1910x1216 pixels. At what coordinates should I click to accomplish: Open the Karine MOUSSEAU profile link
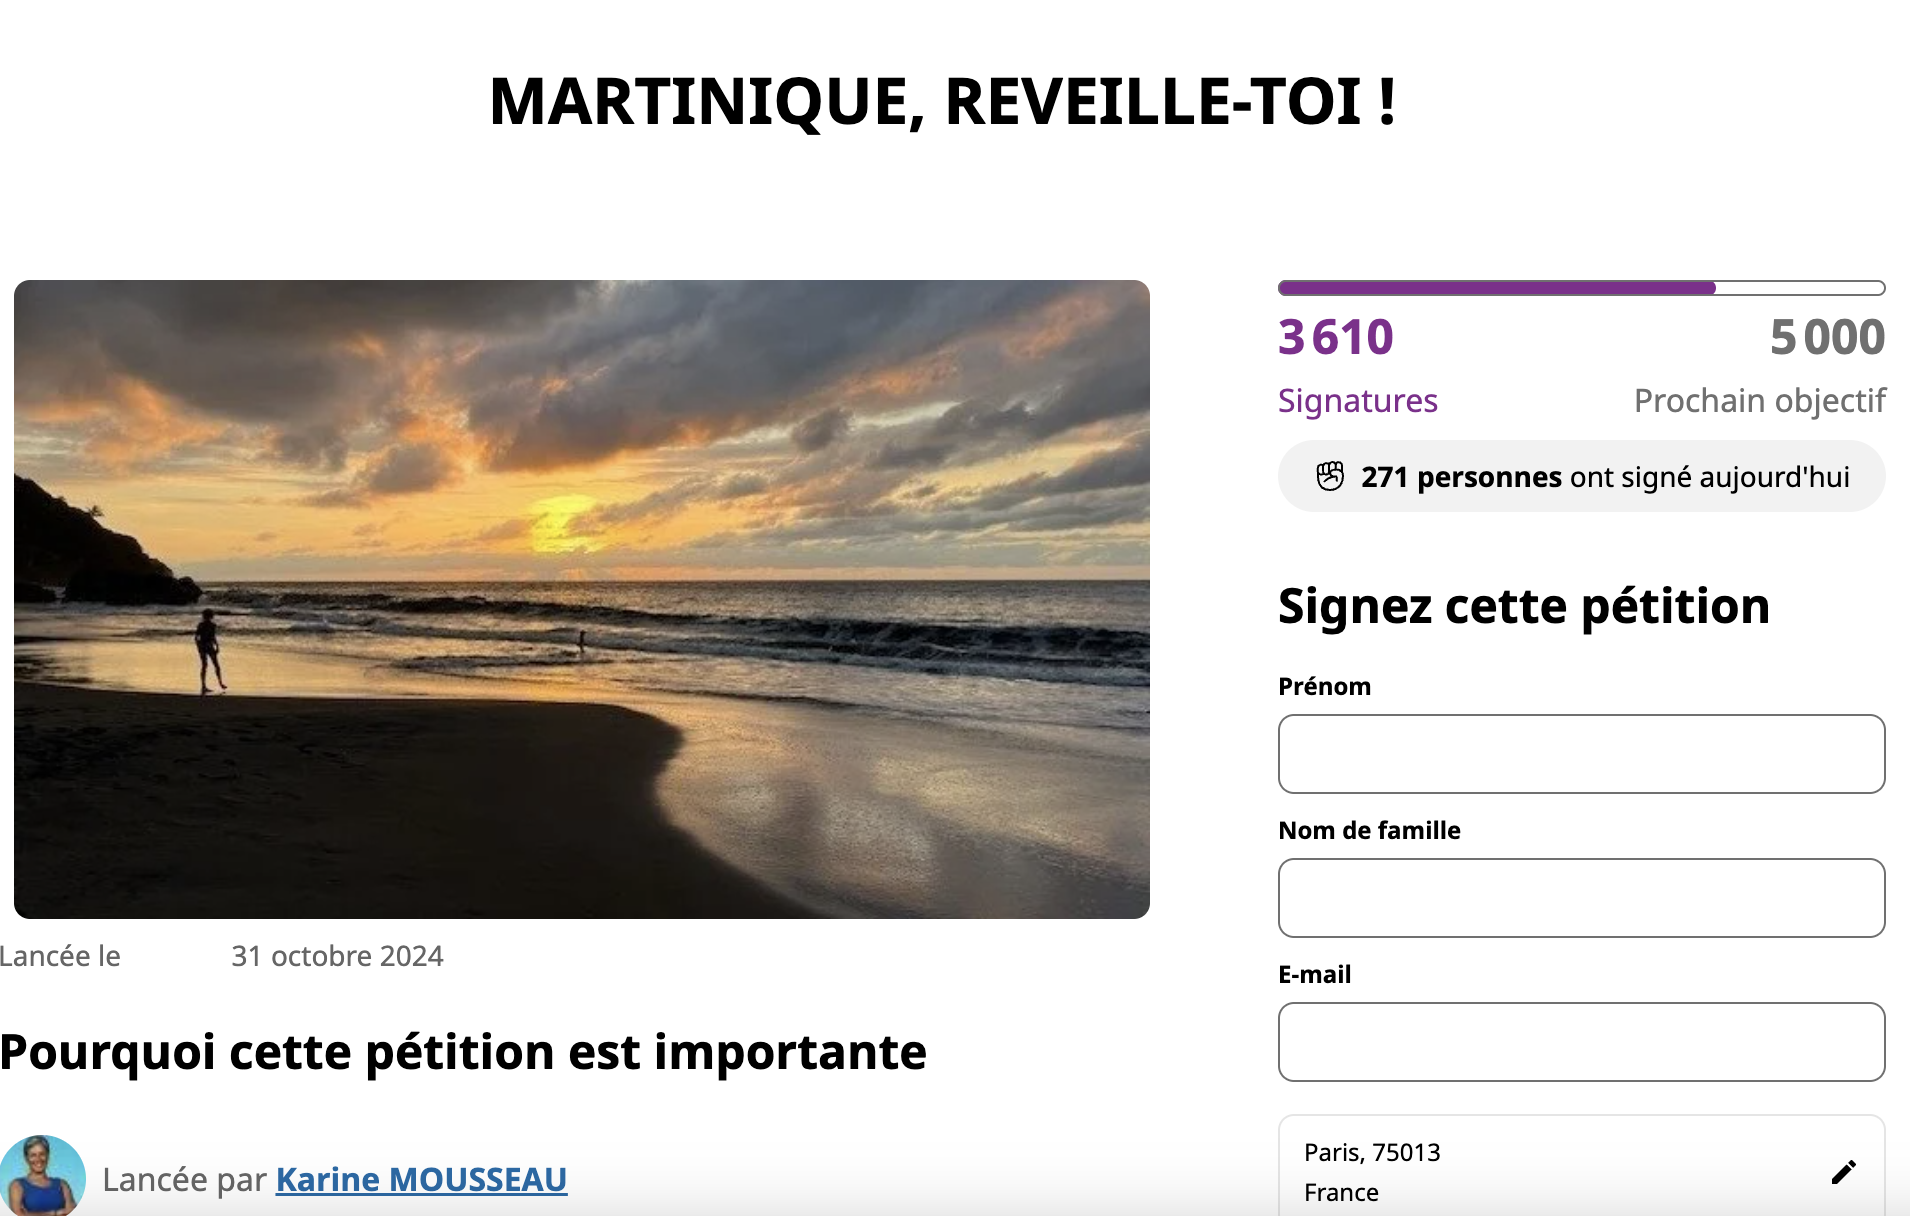tap(421, 1179)
